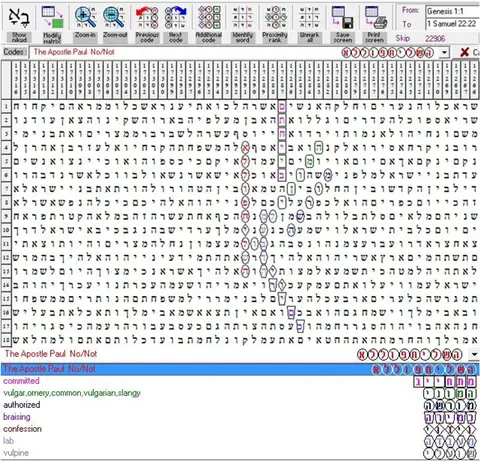480x461 pixels.
Task: Click the Unmark all label button
Action: 309,37
